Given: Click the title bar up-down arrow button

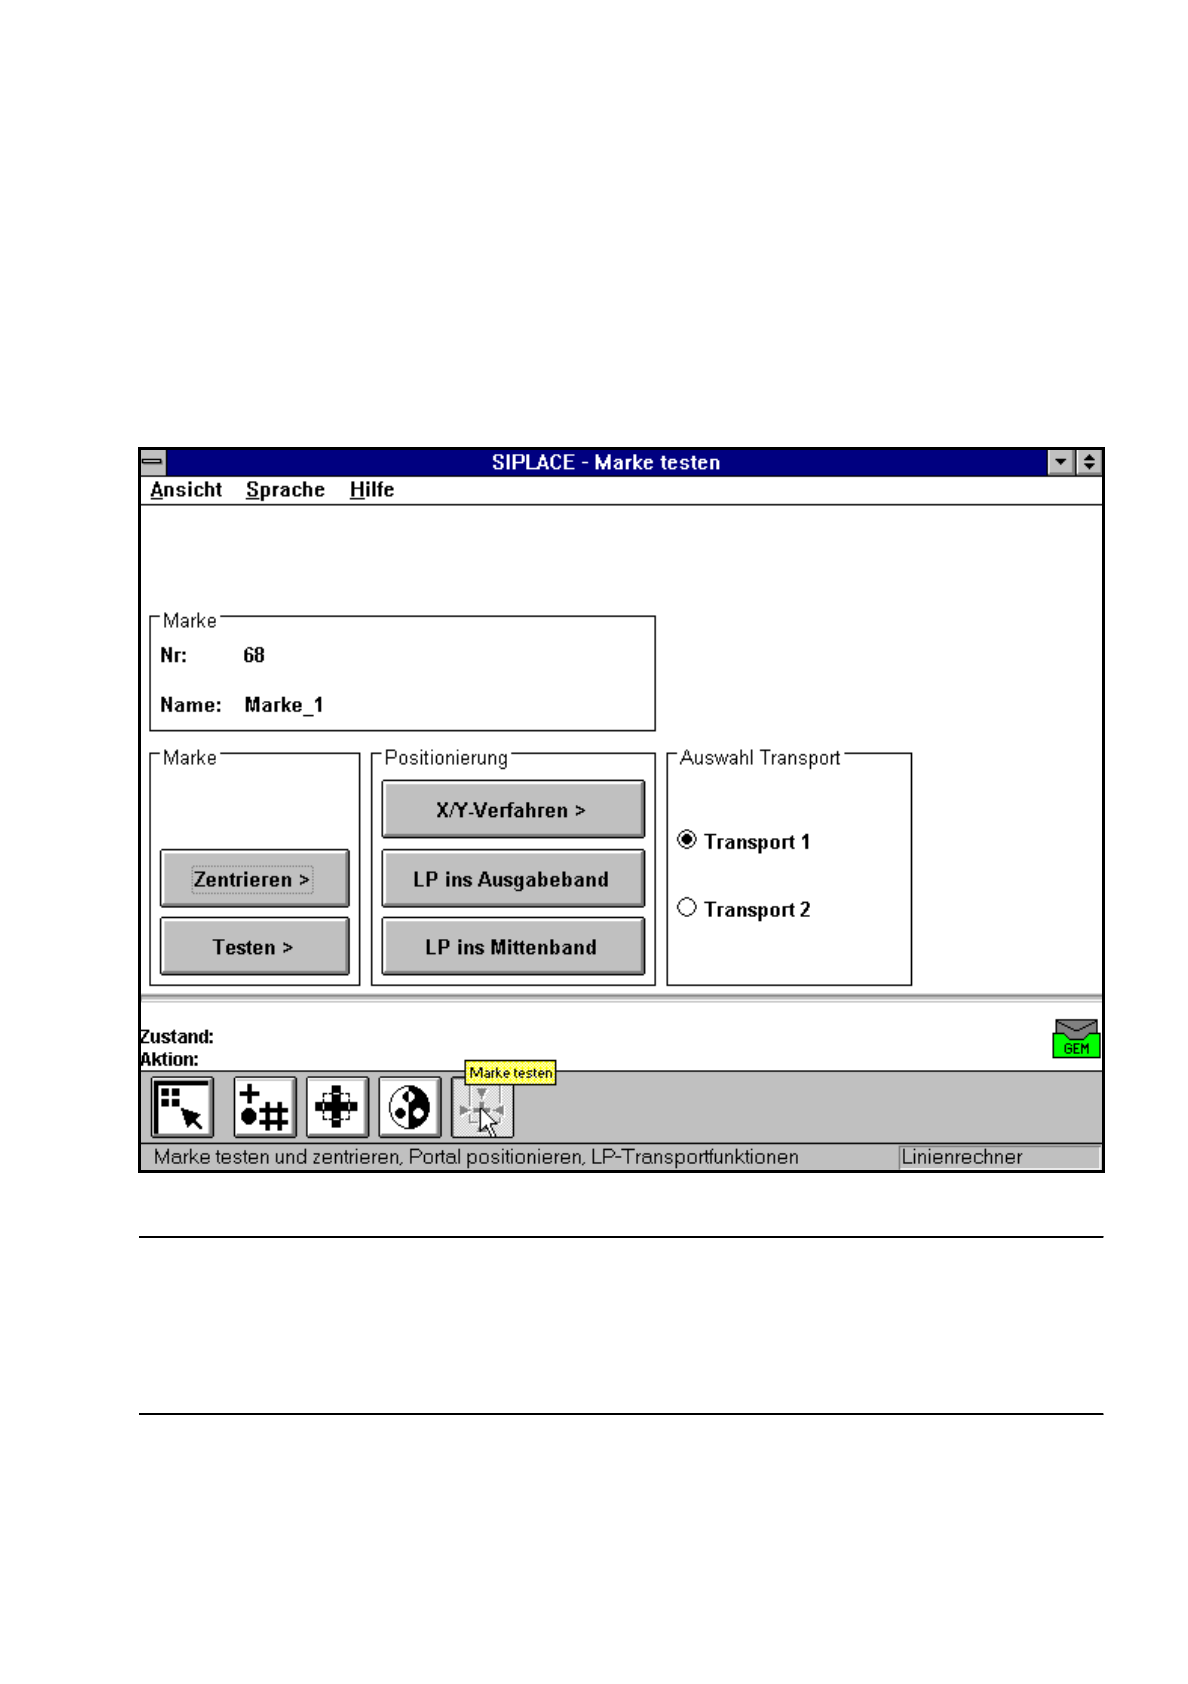Looking at the screenshot, I should point(1088,462).
